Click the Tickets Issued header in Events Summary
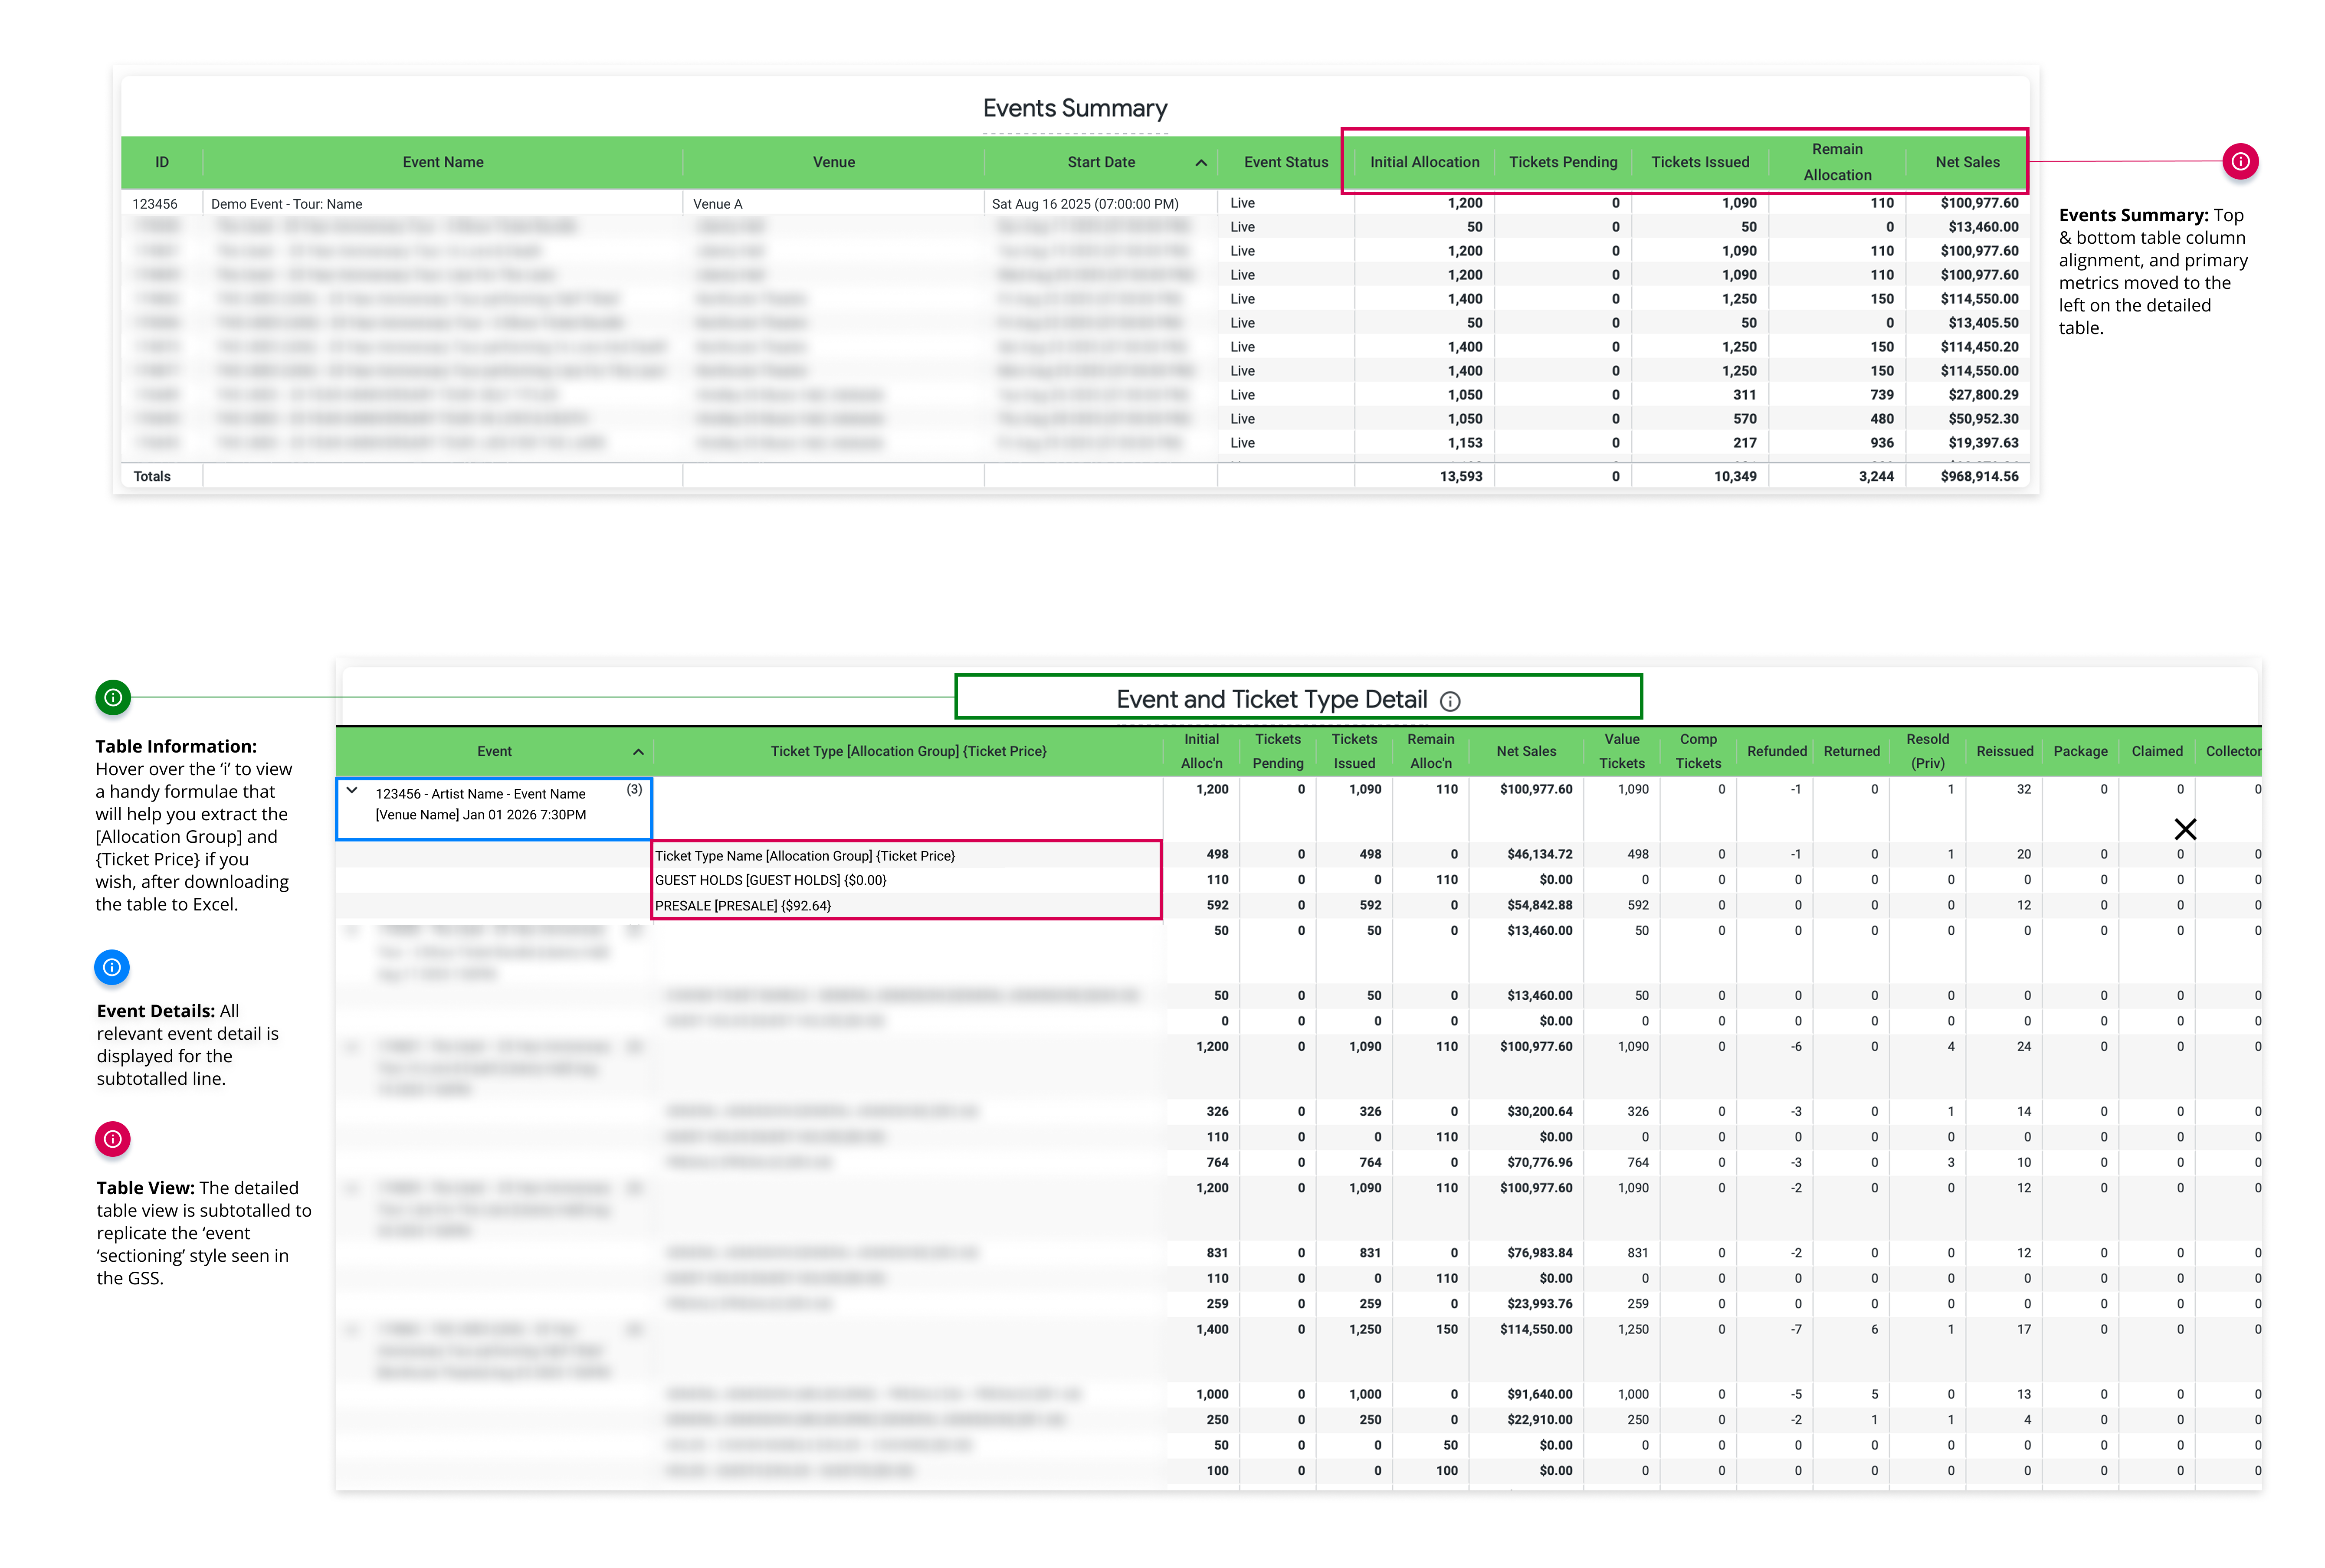Viewport: 2325px width, 1568px height. (1699, 162)
